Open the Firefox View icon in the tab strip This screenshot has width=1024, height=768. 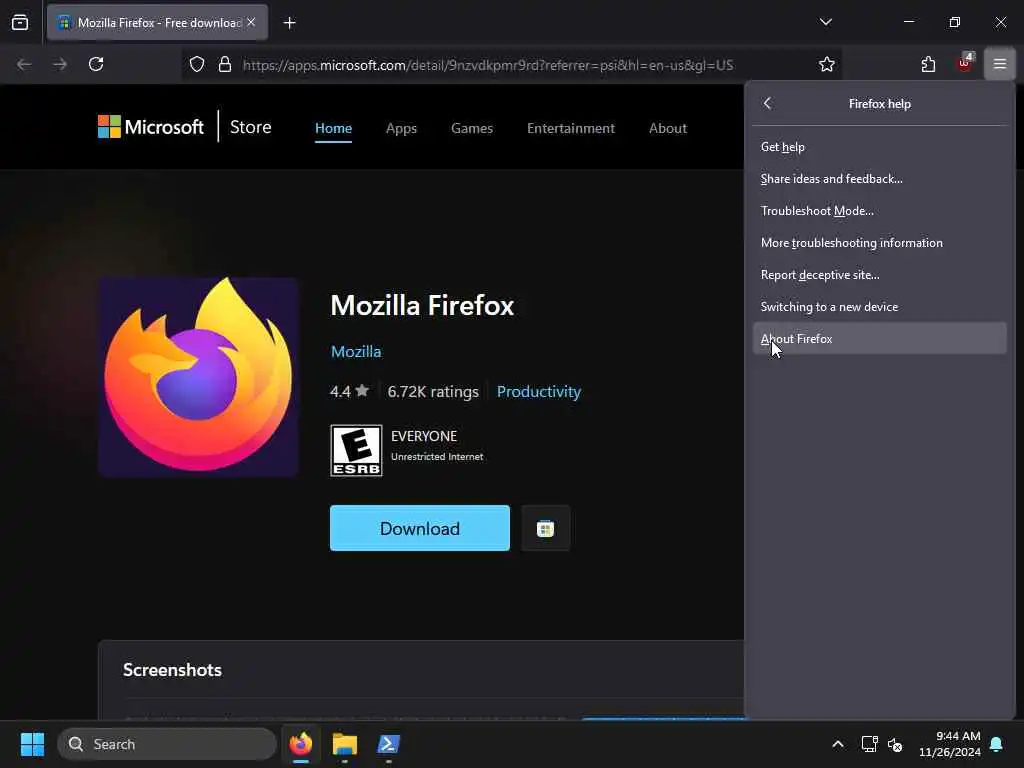(x=20, y=23)
